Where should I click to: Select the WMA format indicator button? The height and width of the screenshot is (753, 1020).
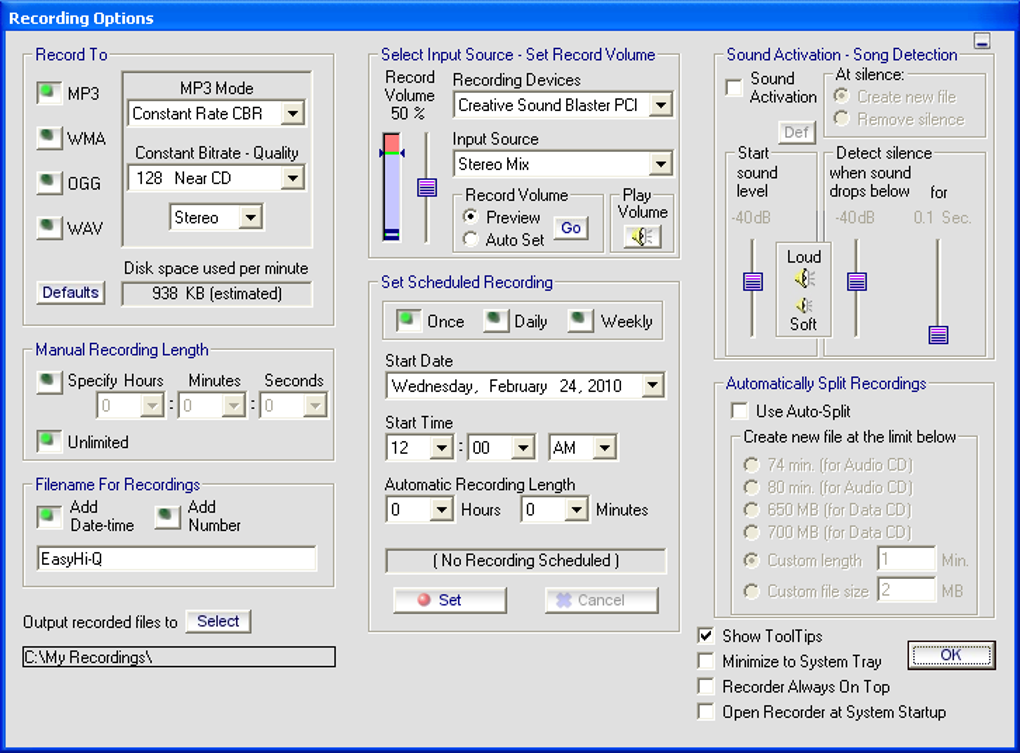tap(49, 138)
